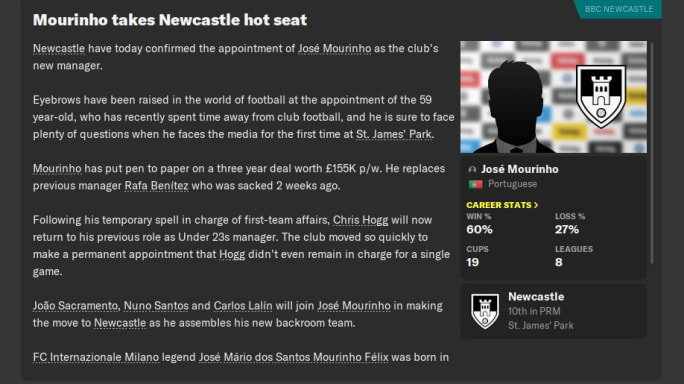The height and width of the screenshot is (384, 684).
Task: Open the Rafa Benítez profile link
Action: coord(156,185)
